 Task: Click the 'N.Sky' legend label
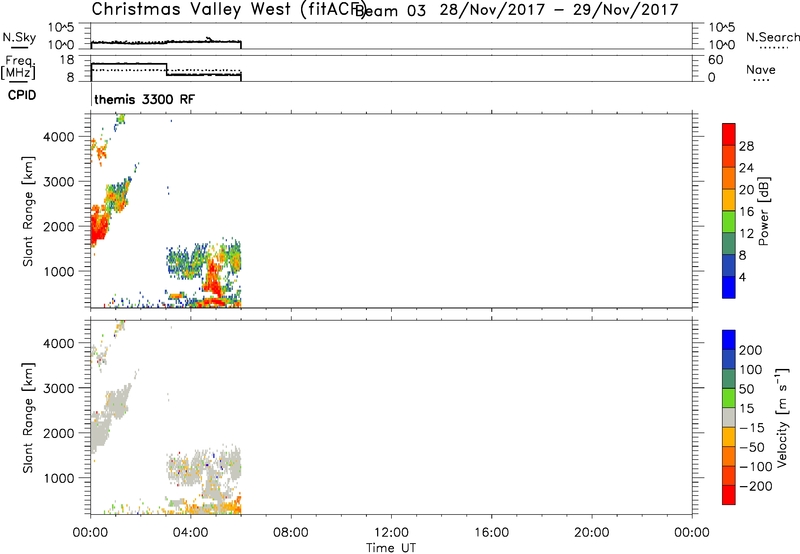pos(19,38)
